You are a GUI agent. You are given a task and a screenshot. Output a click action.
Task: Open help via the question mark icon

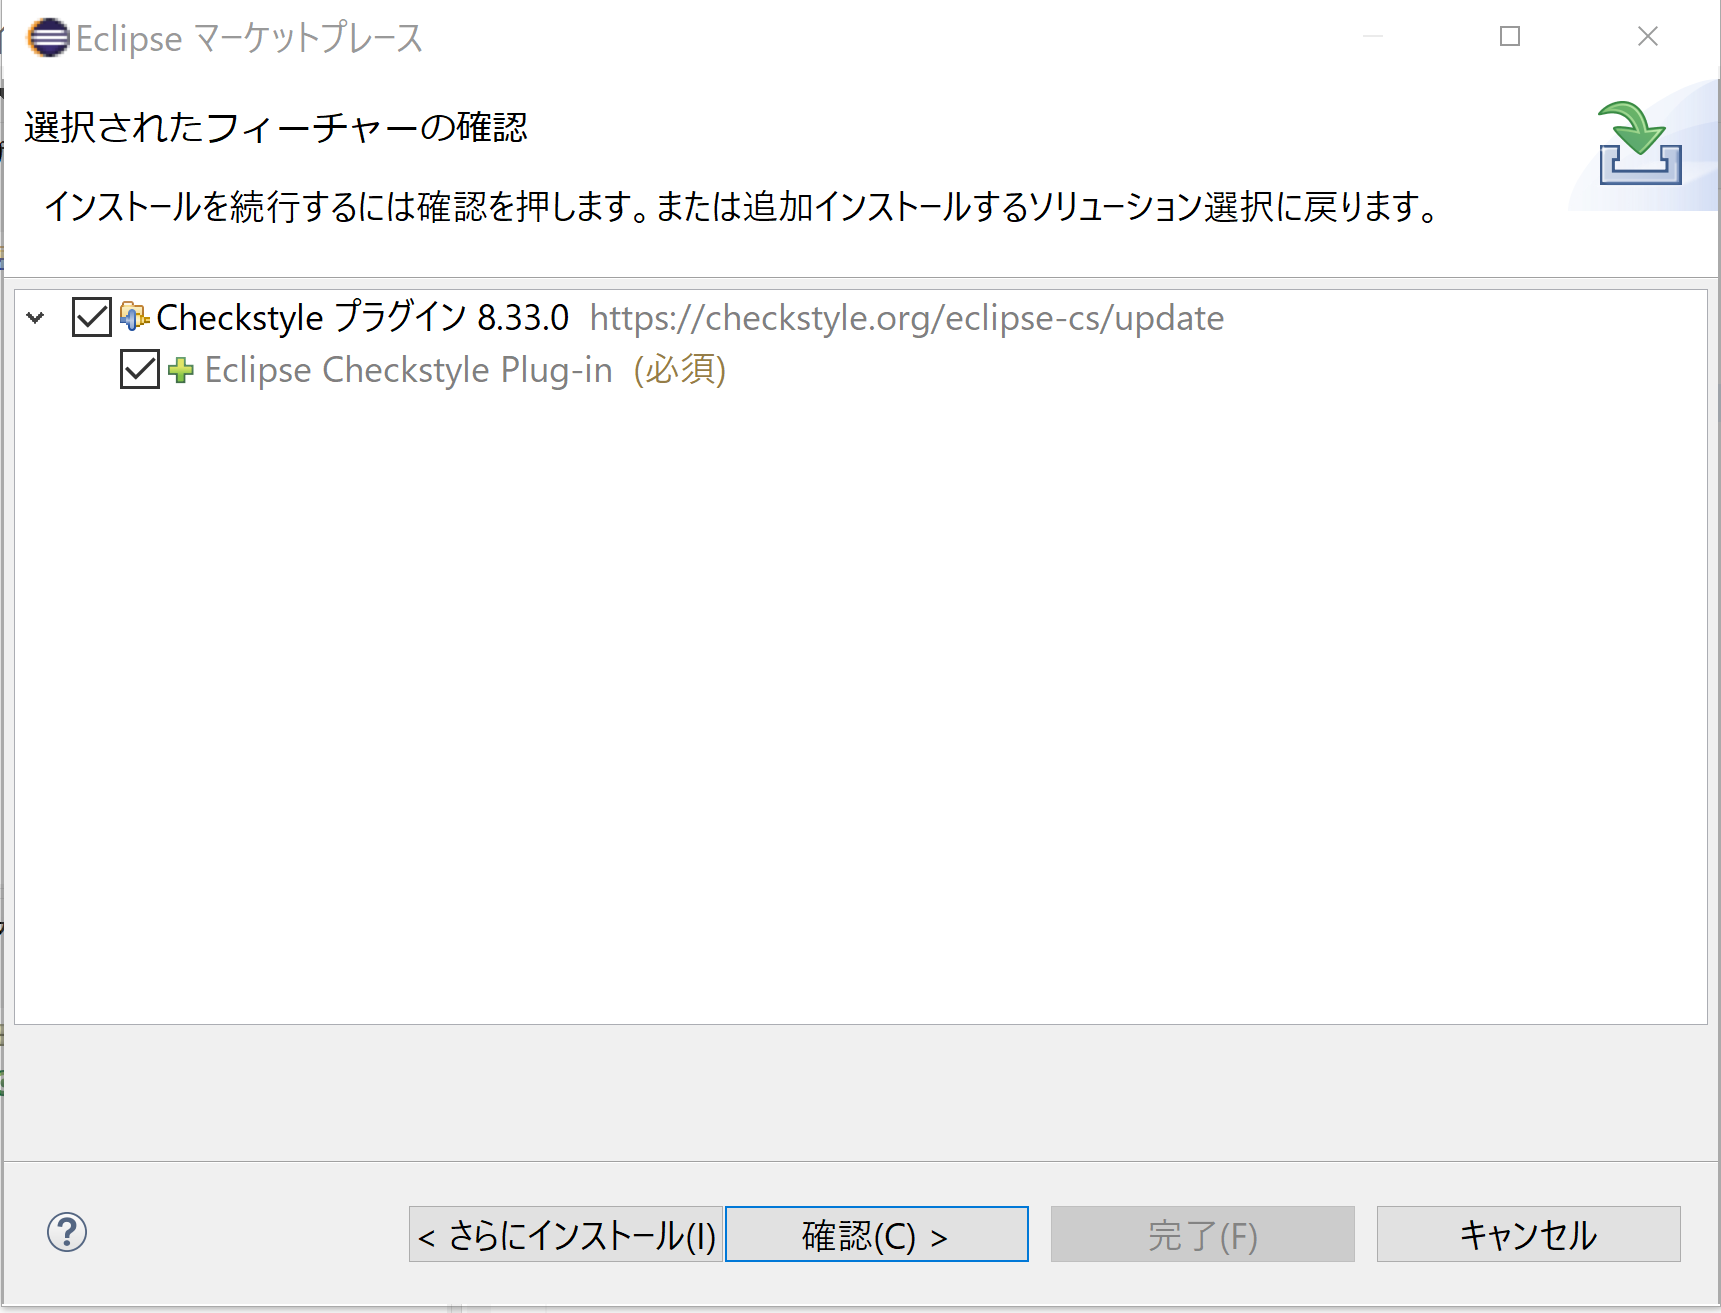(67, 1232)
